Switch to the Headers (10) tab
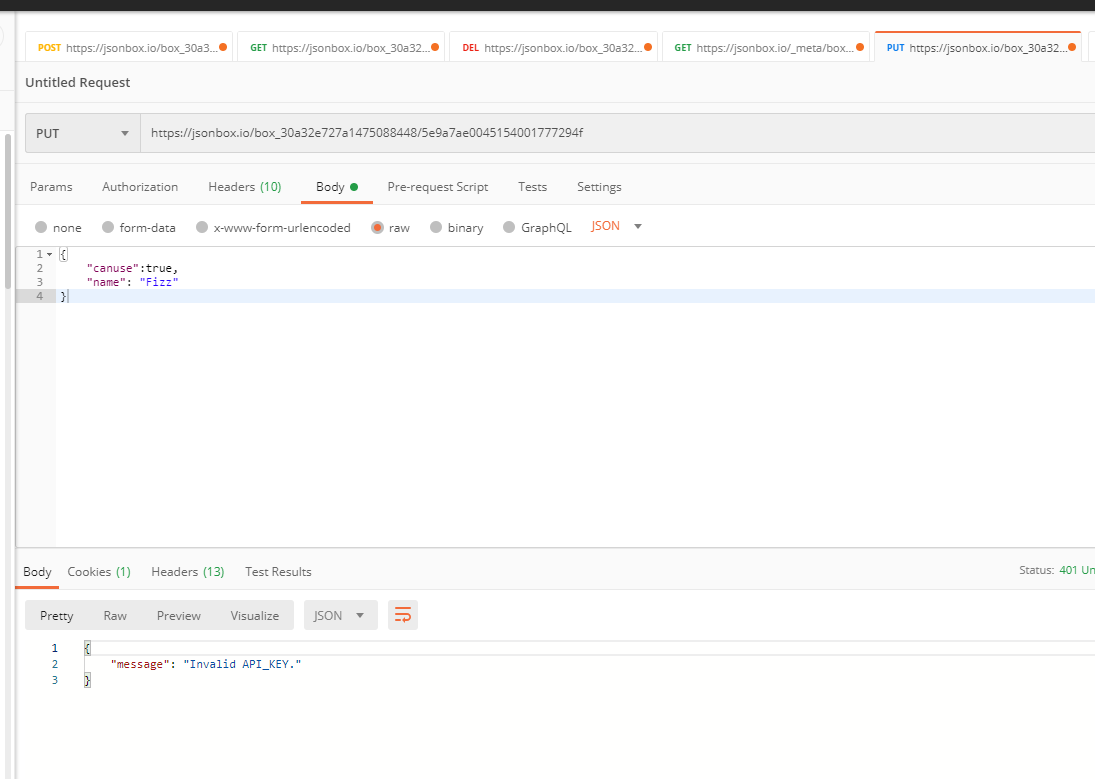Viewport: 1095px width, 779px height. click(x=244, y=186)
